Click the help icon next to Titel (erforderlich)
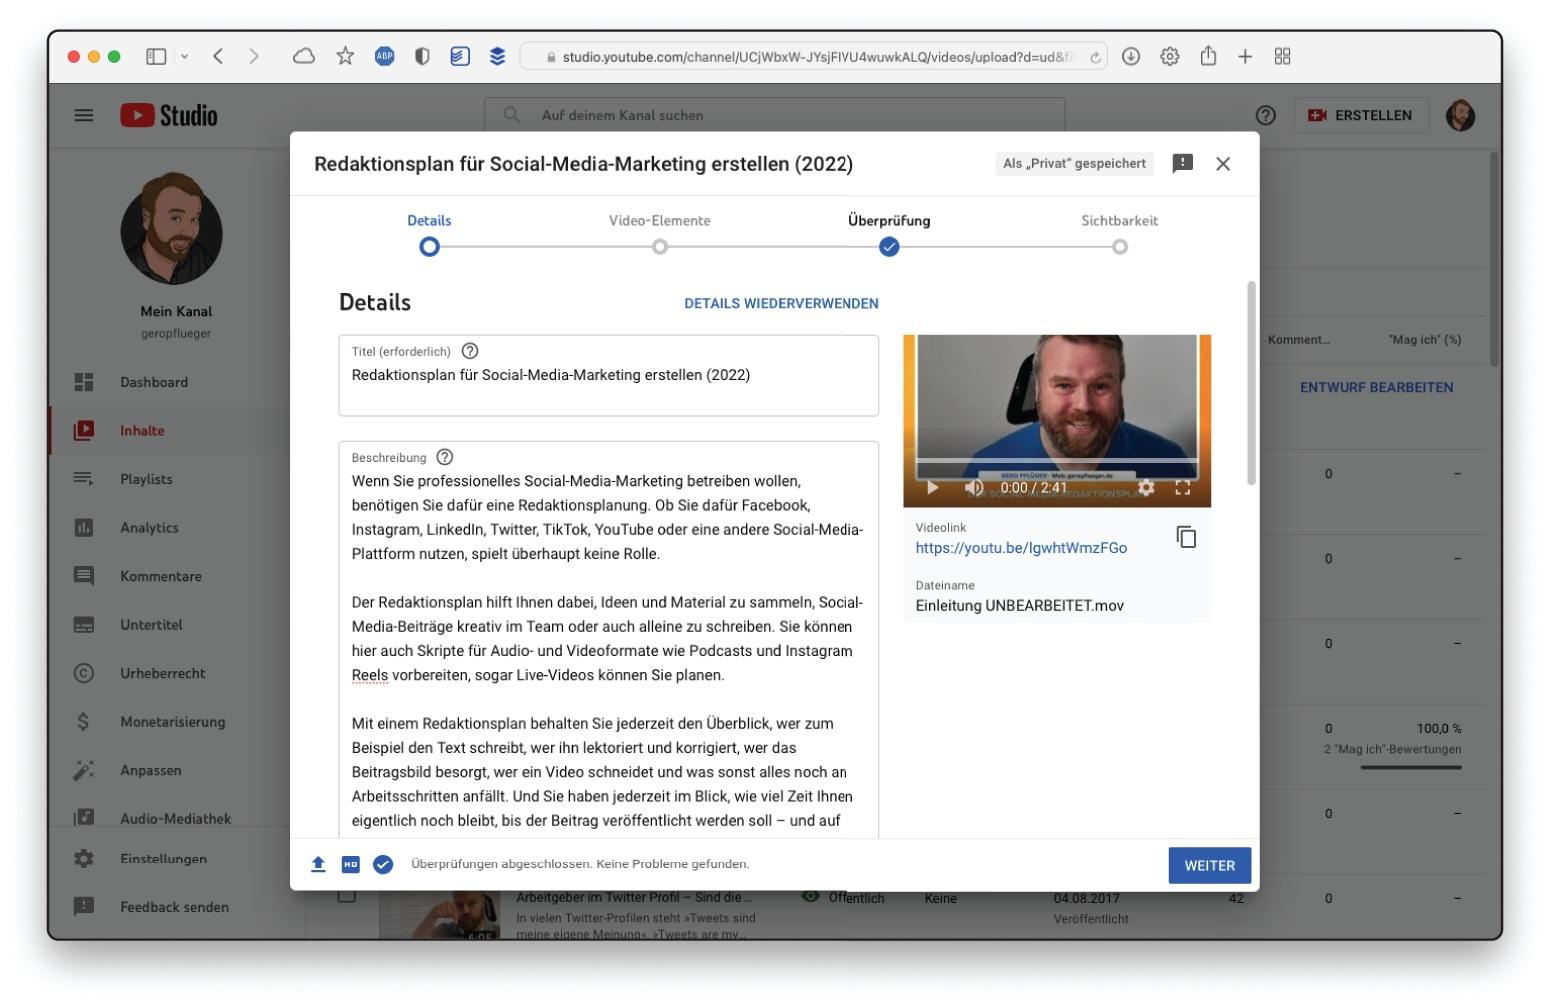1550x1007 pixels. (x=470, y=351)
